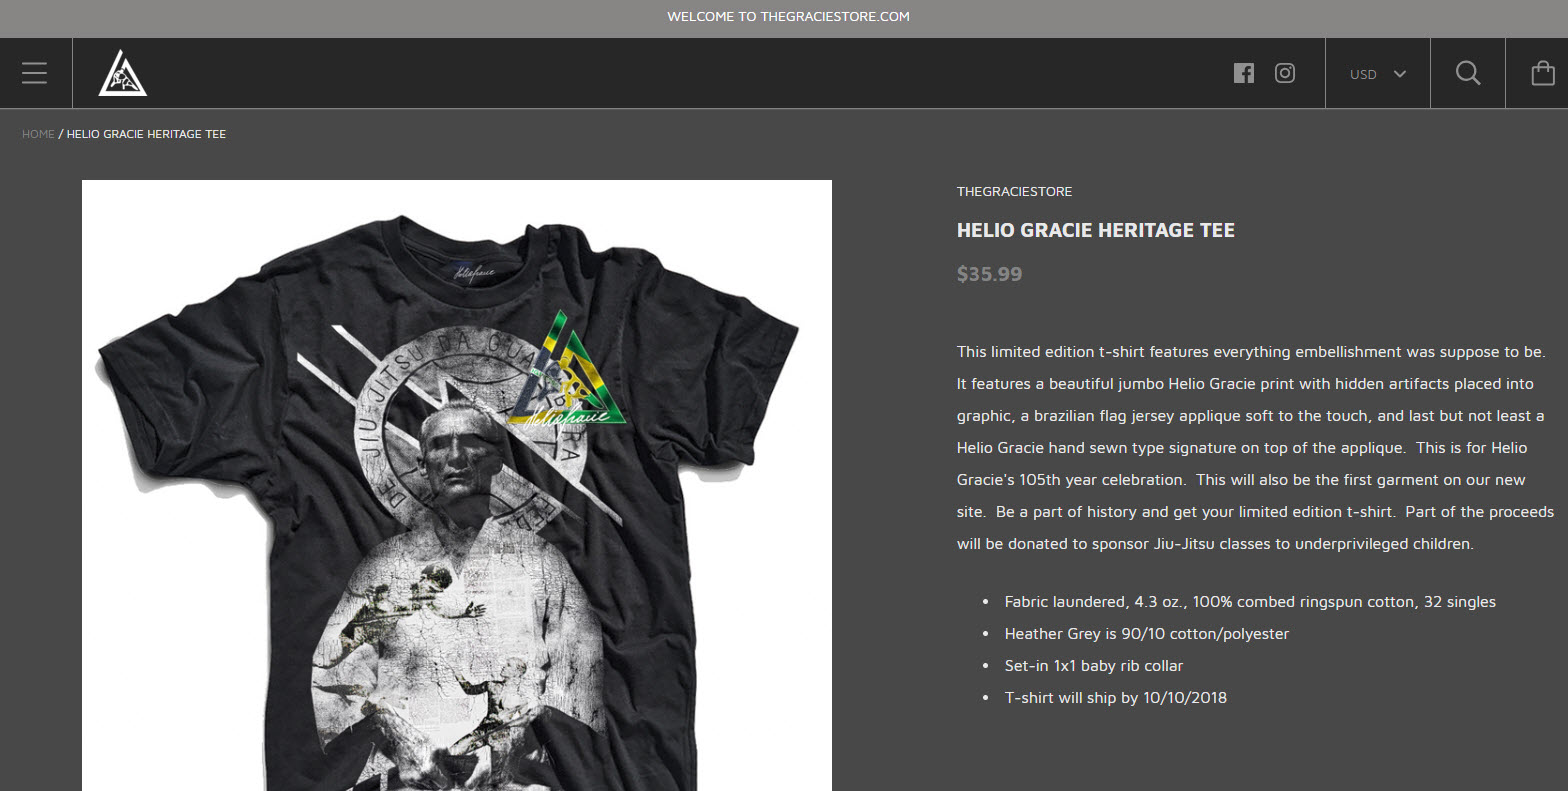Expand the USD currency dropdown
Viewport: 1568px width, 791px height.
(x=1378, y=74)
